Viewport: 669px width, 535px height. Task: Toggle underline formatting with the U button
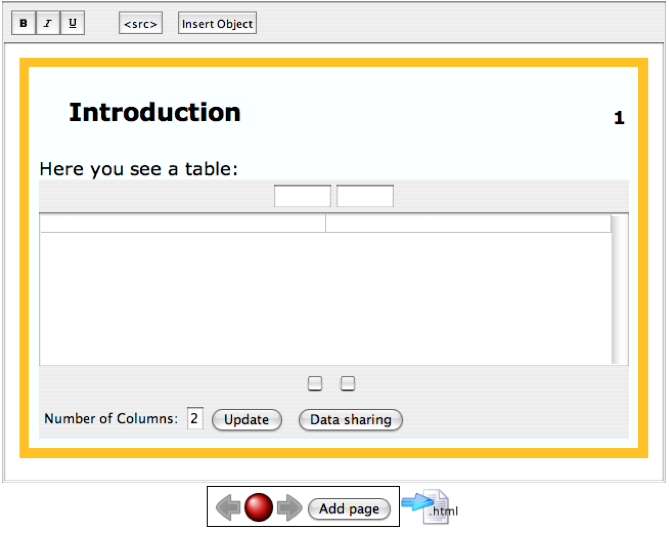[73, 23]
